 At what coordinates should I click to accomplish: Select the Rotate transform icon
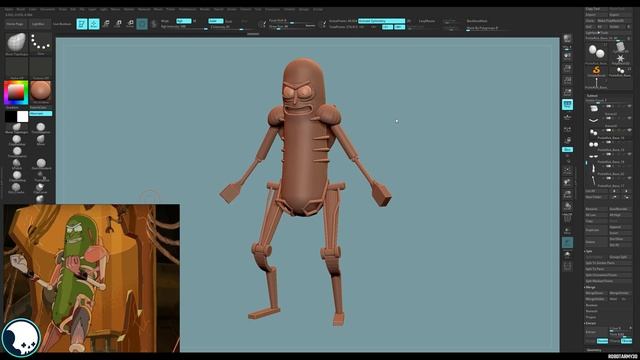pyautogui.click(x=130, y=24)
